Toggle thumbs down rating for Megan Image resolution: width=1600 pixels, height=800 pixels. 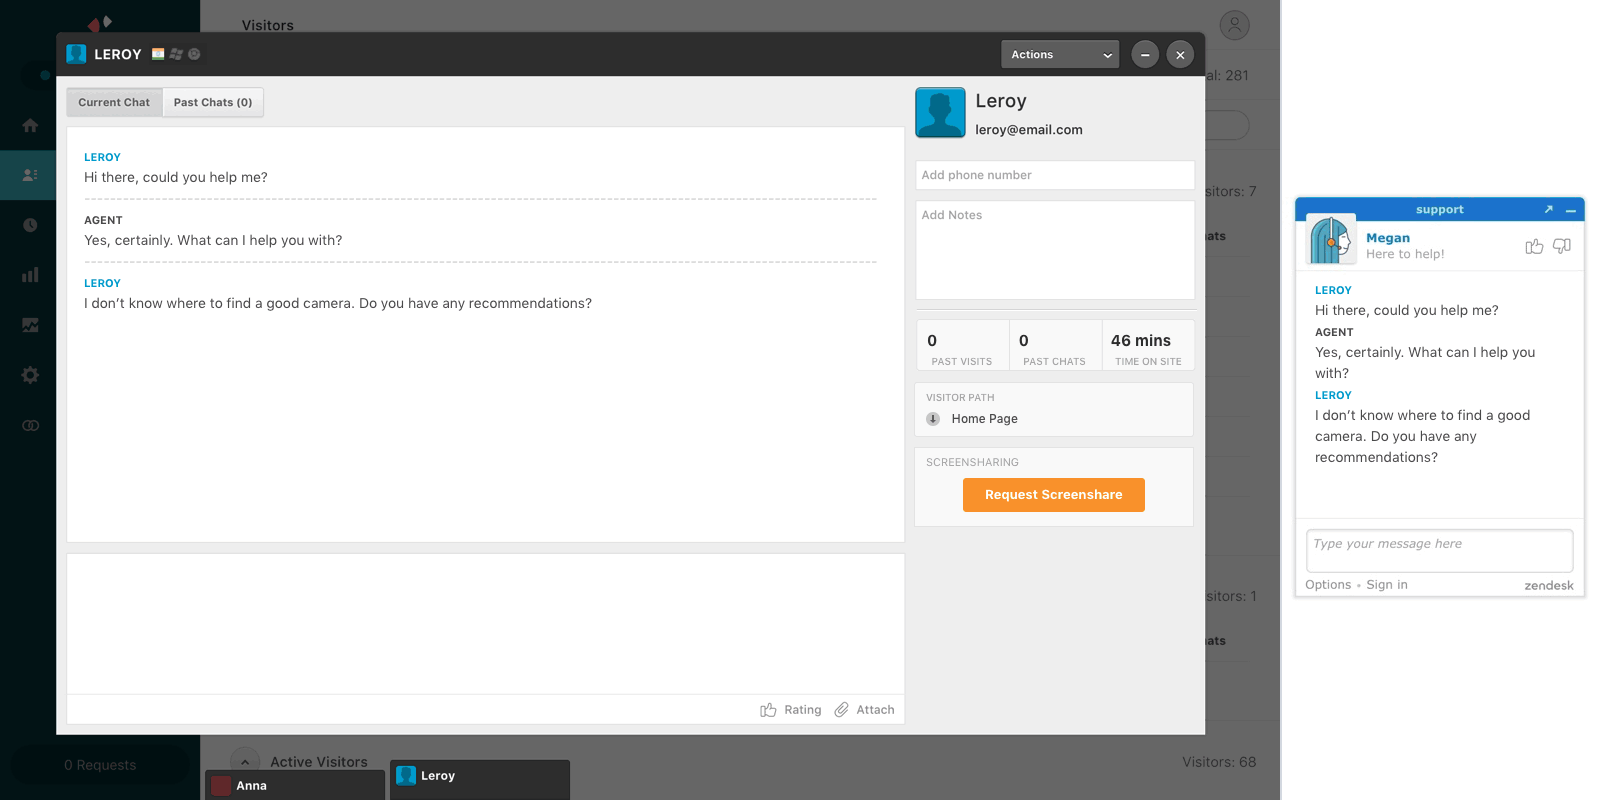coord(1562,246)
